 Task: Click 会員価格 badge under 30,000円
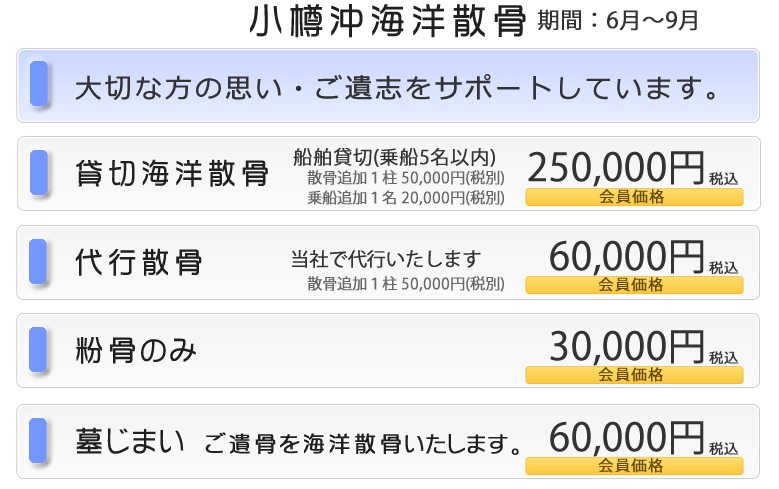click(634, 375)
